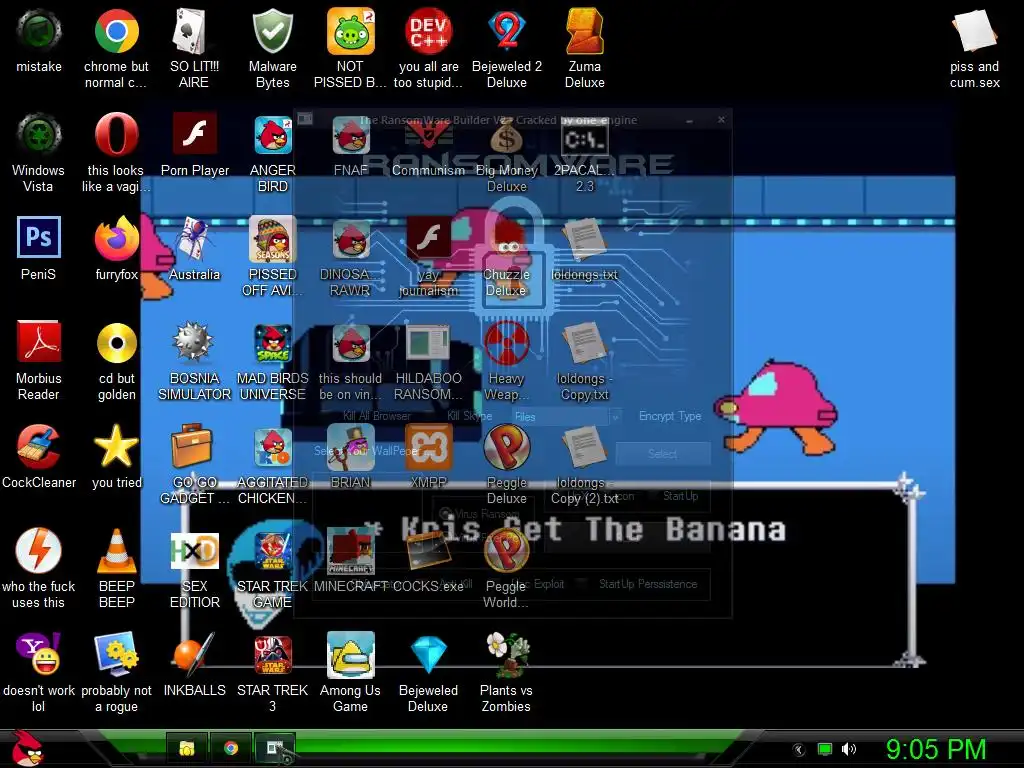Open the Australia spider solitaire icon
This screenshot has height=768, width=1024.
coord(194,239)
